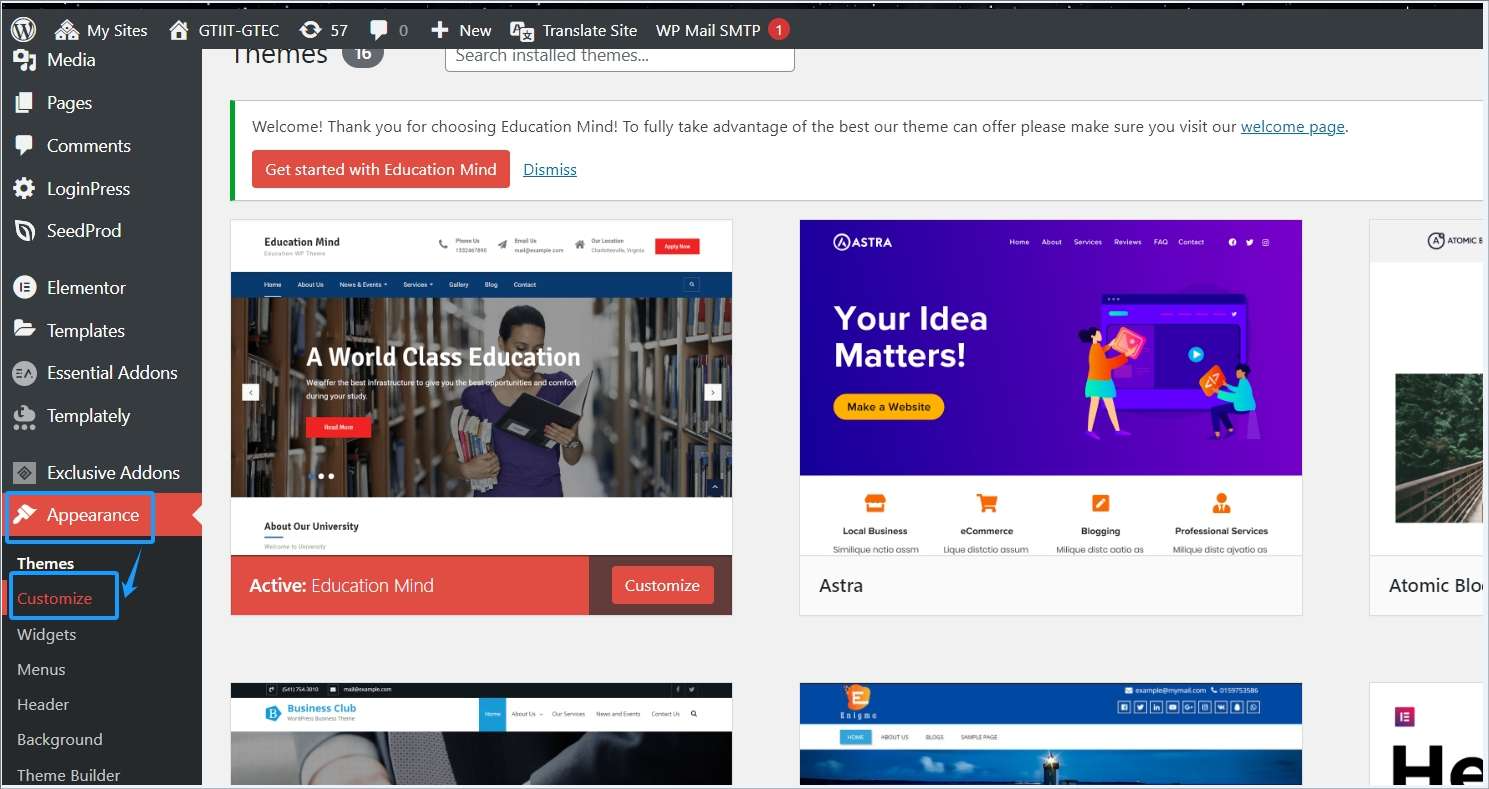Click Get started with Education Mind button
The width and height of the screenshot is (1489, 789).
coord(381,169)
